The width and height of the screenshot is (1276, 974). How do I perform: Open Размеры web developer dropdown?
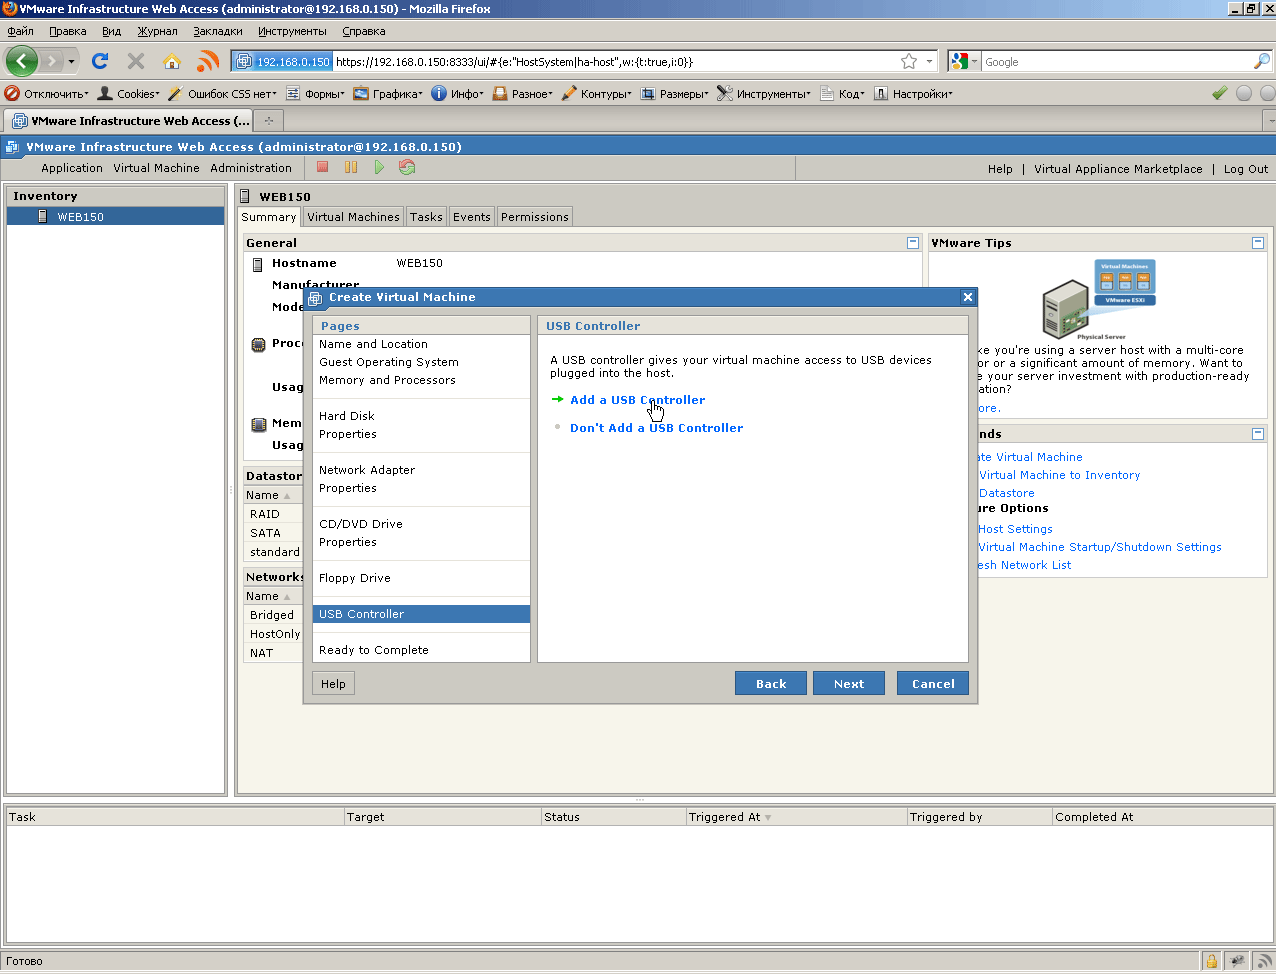point(675,94)
